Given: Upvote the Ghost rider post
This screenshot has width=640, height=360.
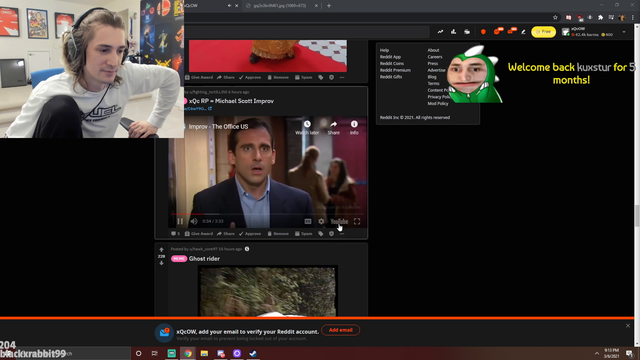Looking at the screenshot, I should tap(161, 249).
